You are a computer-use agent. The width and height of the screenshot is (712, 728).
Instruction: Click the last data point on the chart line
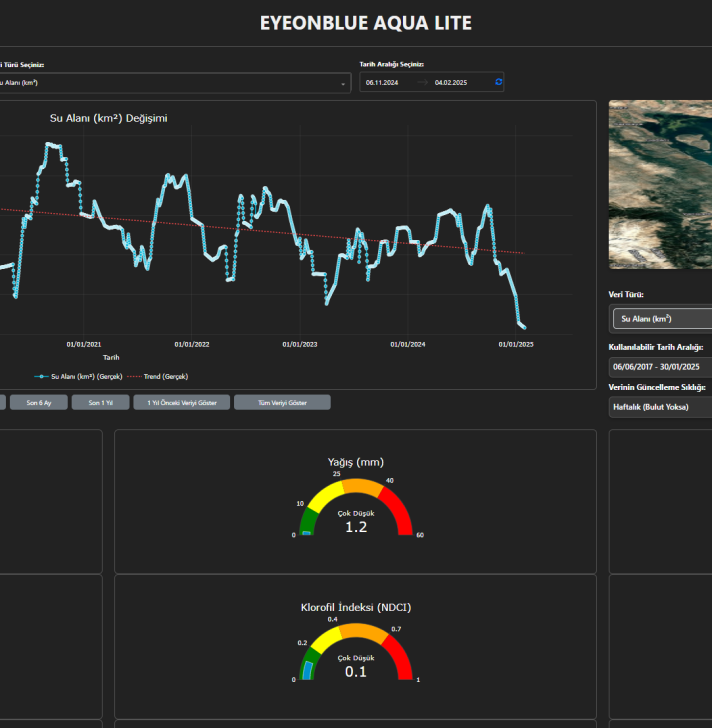coord(525,328)
